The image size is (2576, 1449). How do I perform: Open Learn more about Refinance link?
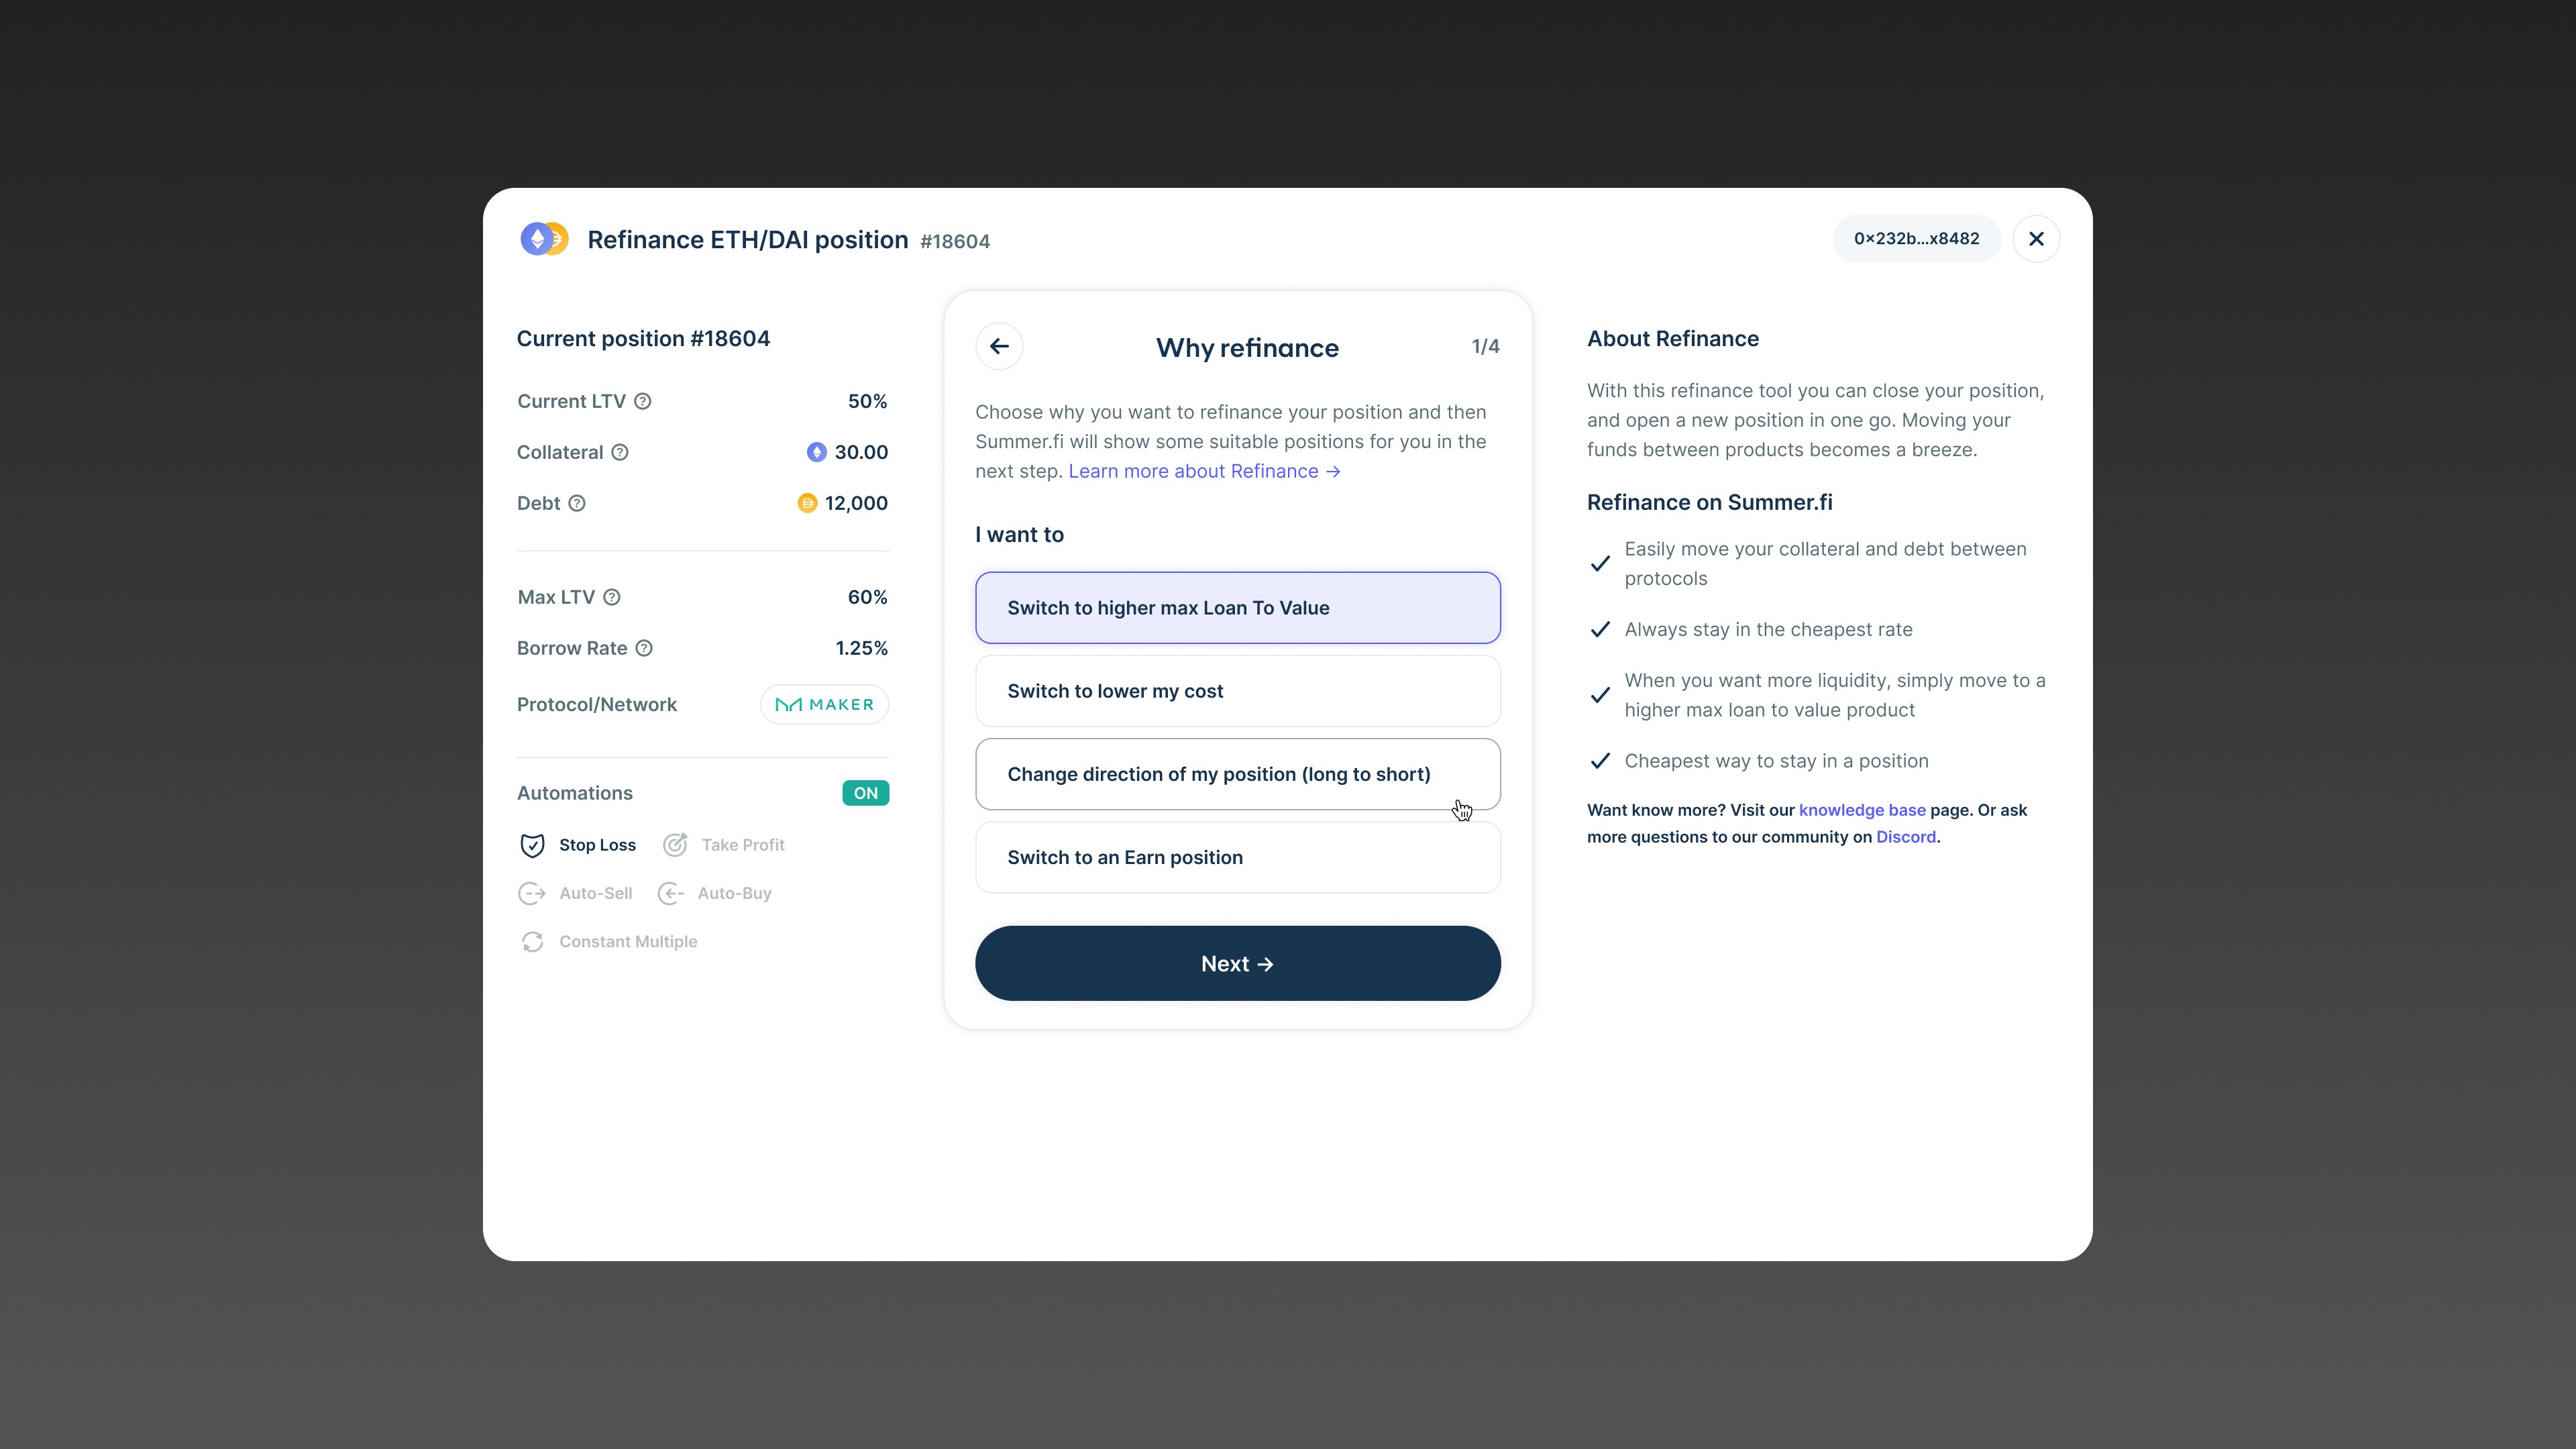click(1203, 471)
